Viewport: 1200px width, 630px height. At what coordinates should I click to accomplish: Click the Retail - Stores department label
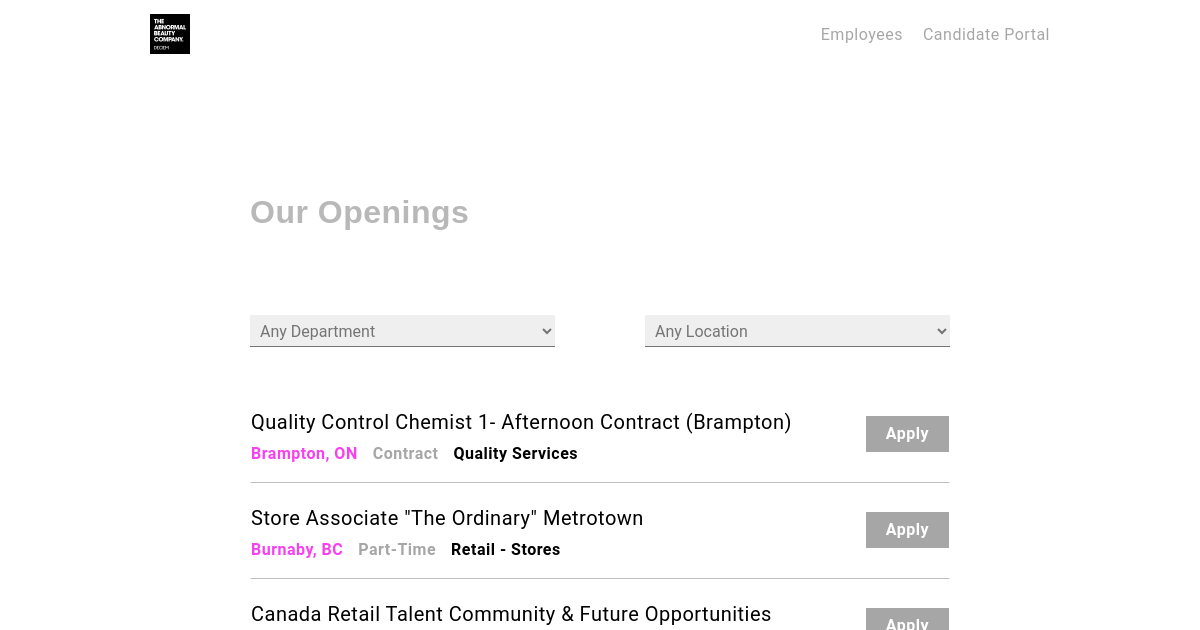505,549
